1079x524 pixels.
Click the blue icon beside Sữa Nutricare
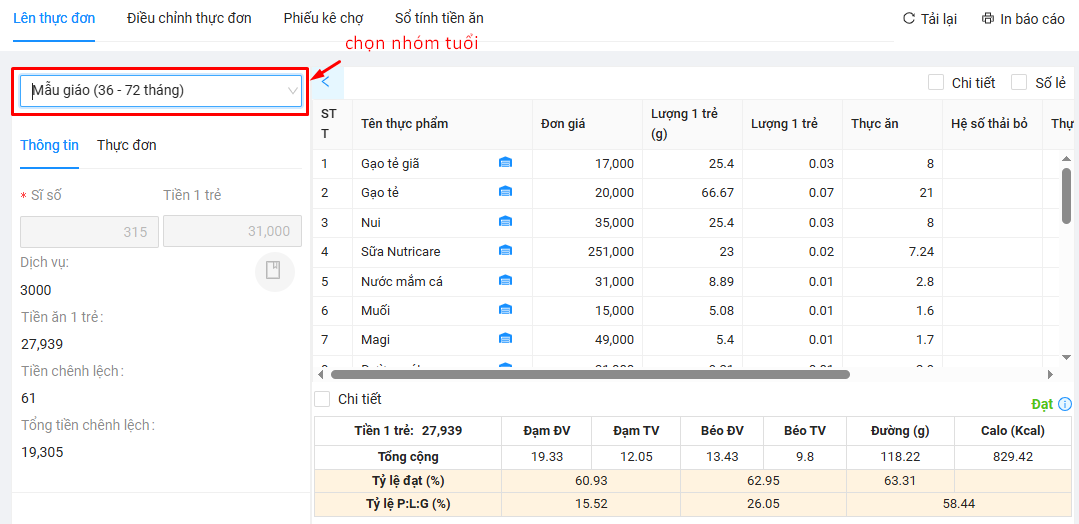pos(505,251)
